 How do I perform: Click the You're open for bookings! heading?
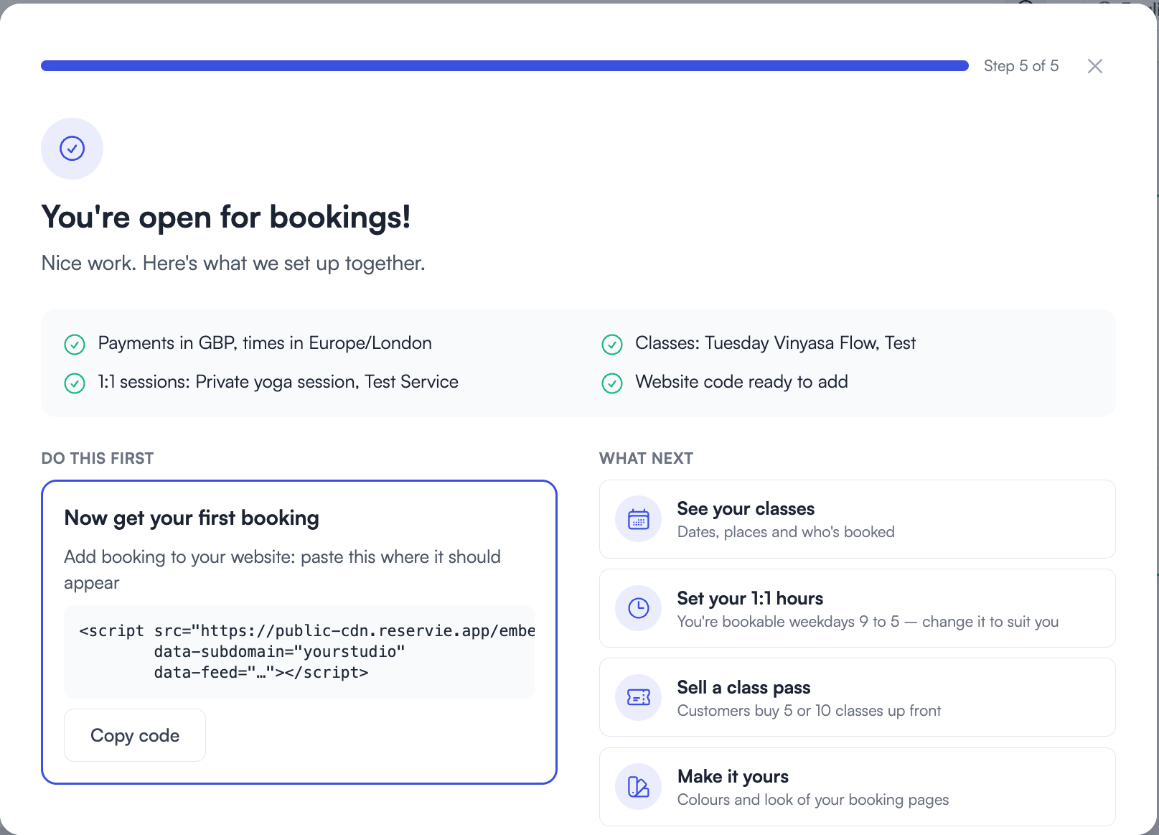click(225, 217)
